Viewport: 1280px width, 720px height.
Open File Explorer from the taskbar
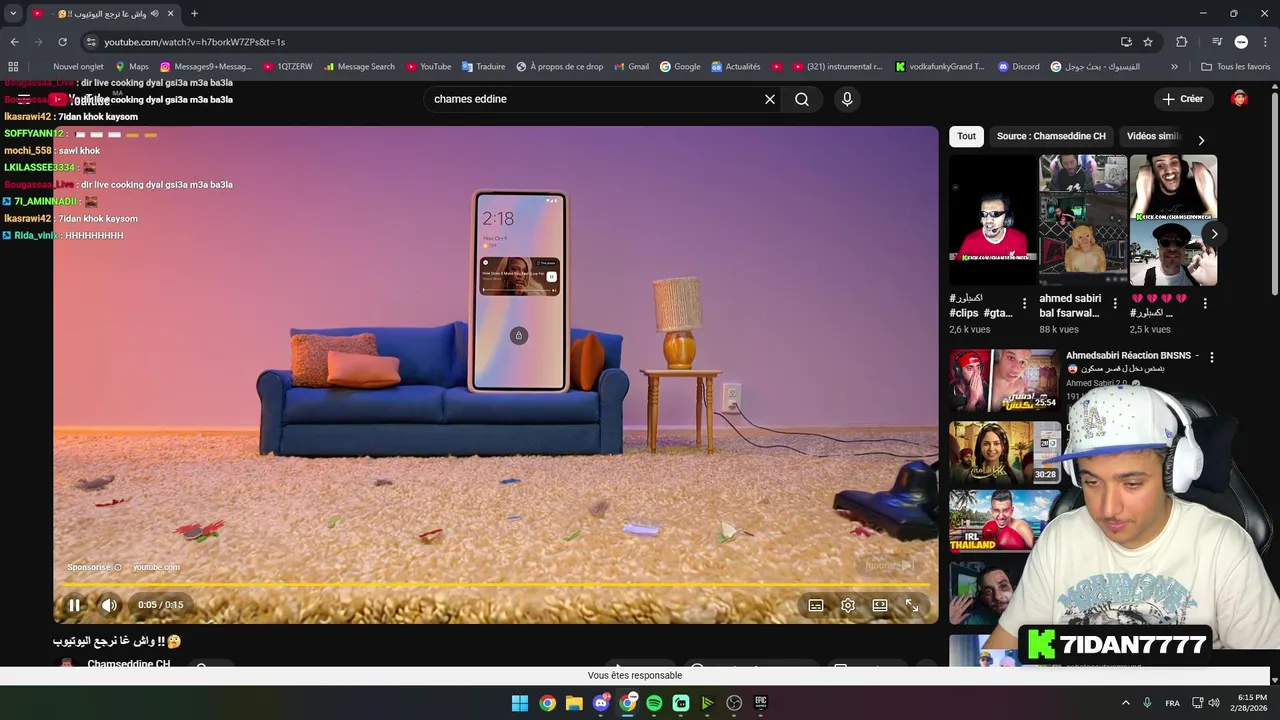pos(574,703)
